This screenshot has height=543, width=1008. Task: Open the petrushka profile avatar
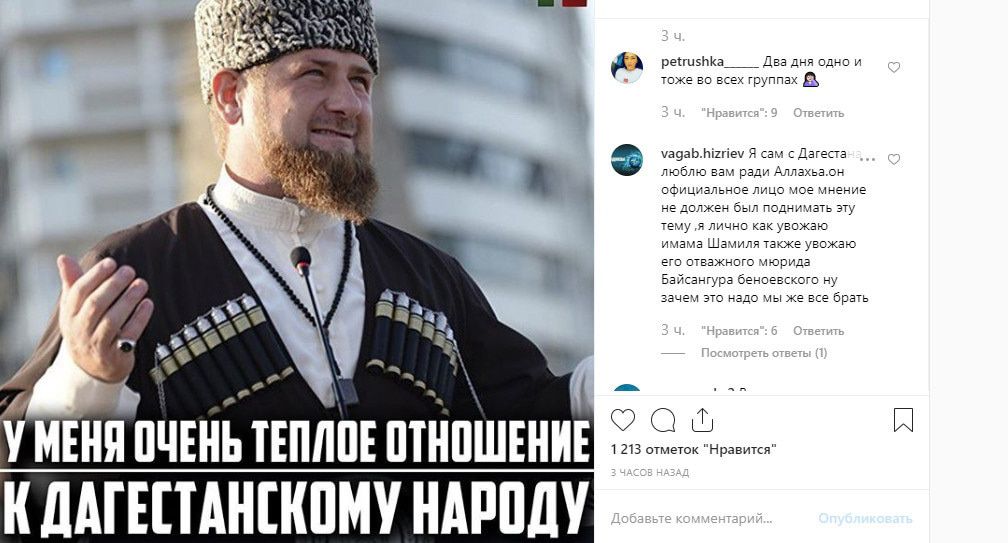627,67
